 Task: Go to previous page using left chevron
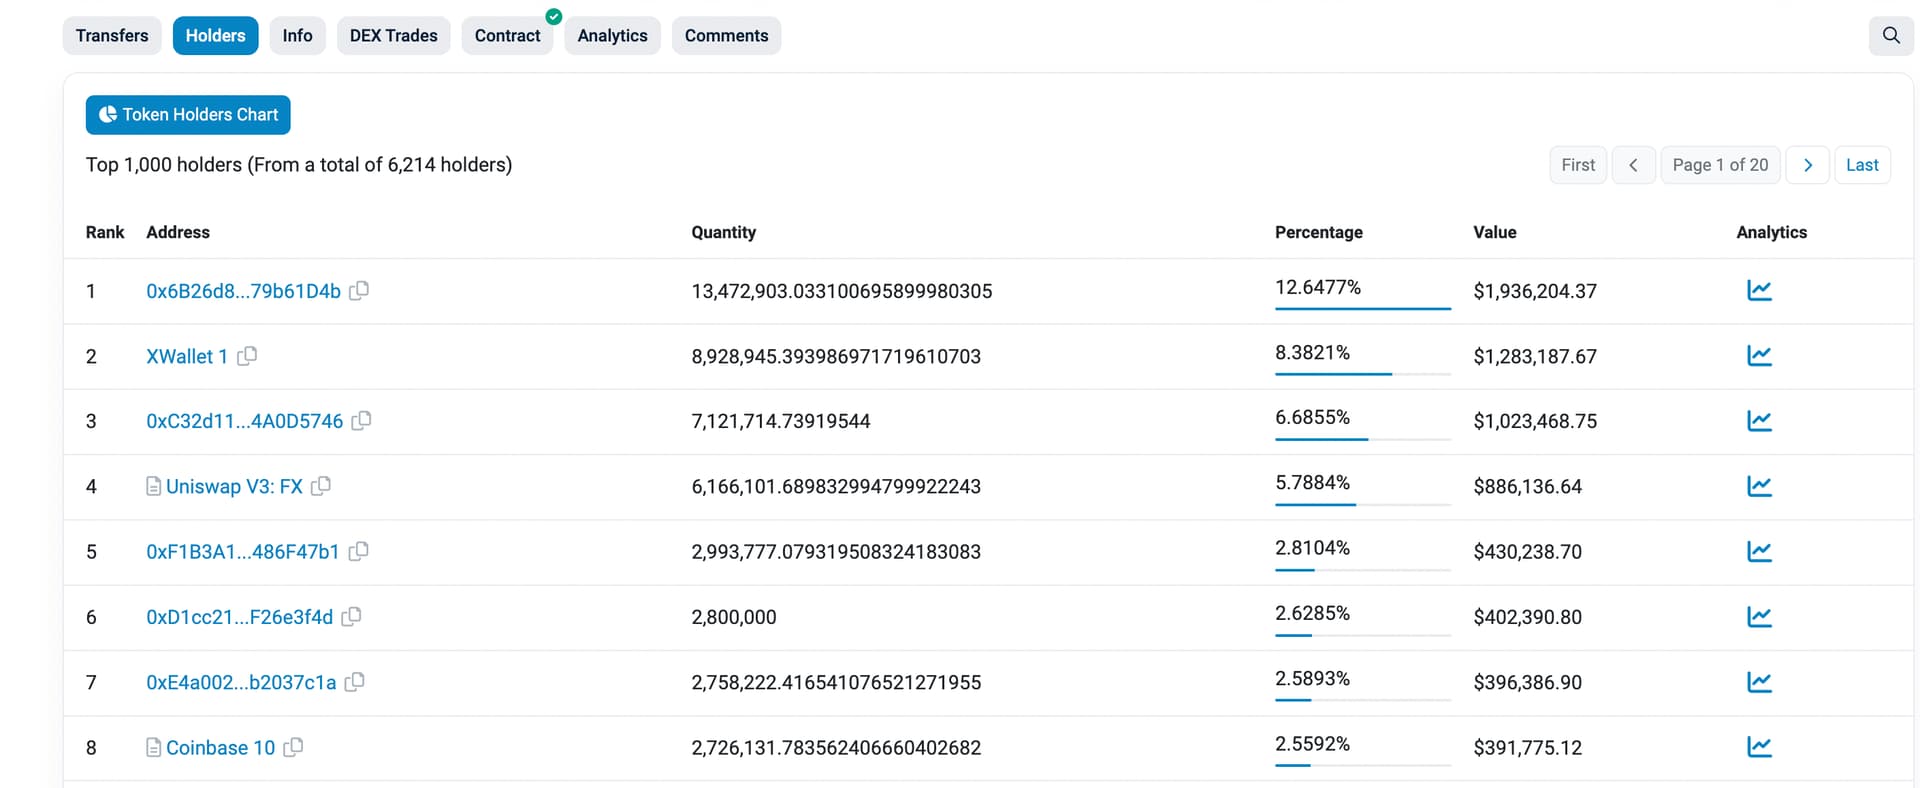[1633, 165]
